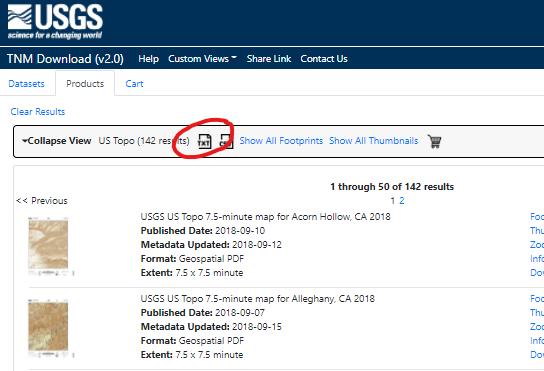Click the << Previous page control
Screen dimensions: 544x371
[42, 201]
